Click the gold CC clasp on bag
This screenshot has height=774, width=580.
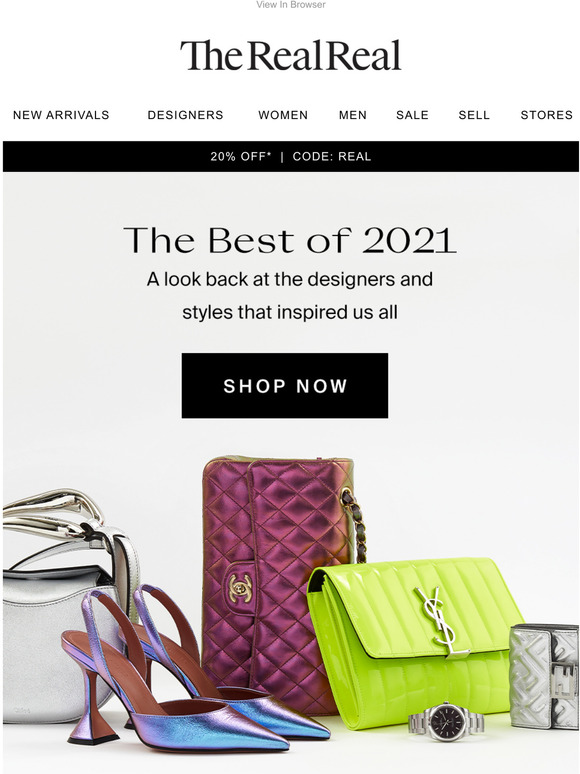(240, 588)
